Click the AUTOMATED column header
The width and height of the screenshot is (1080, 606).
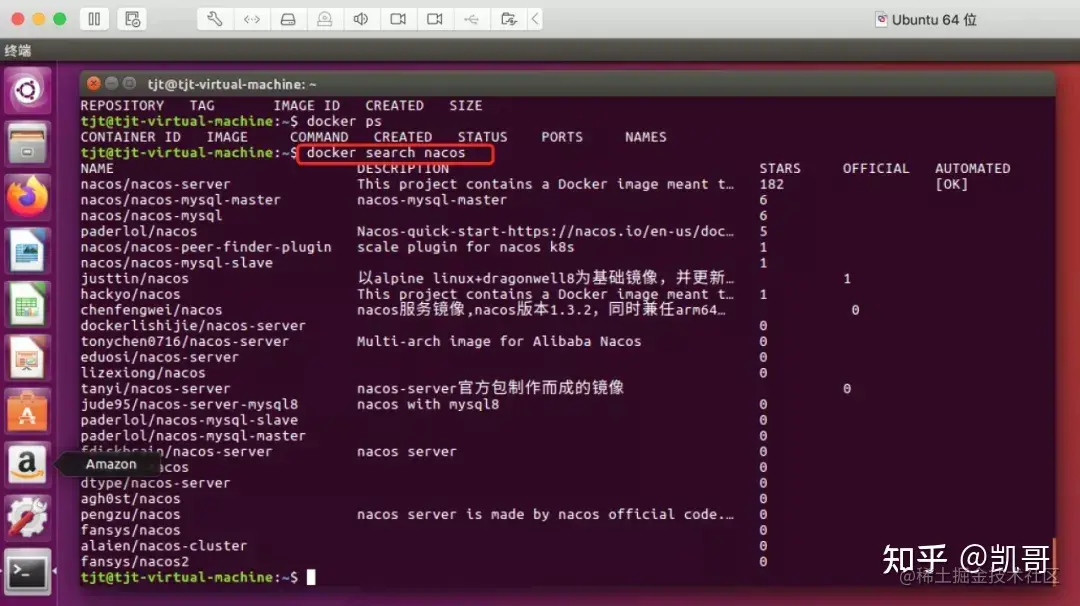pos(973,168)
